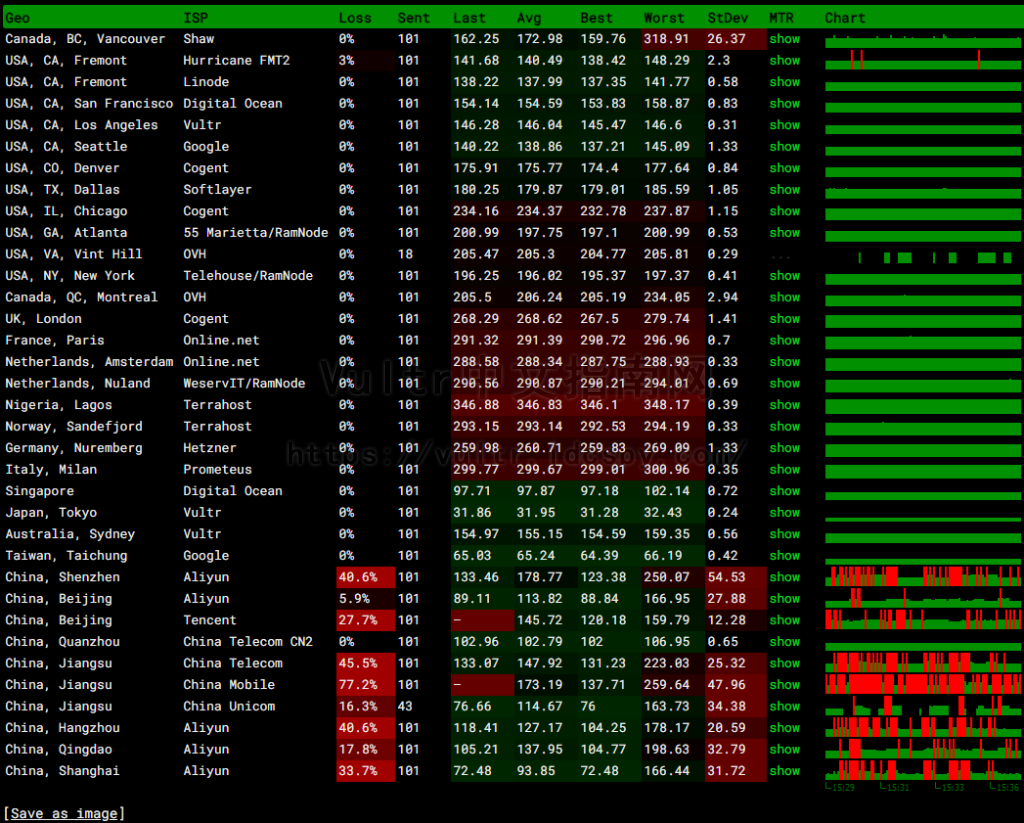Viewport: 1024px width, 823px height.
Task: Open MTR show link for Tokyo Vultr
Action: (784, 513)
